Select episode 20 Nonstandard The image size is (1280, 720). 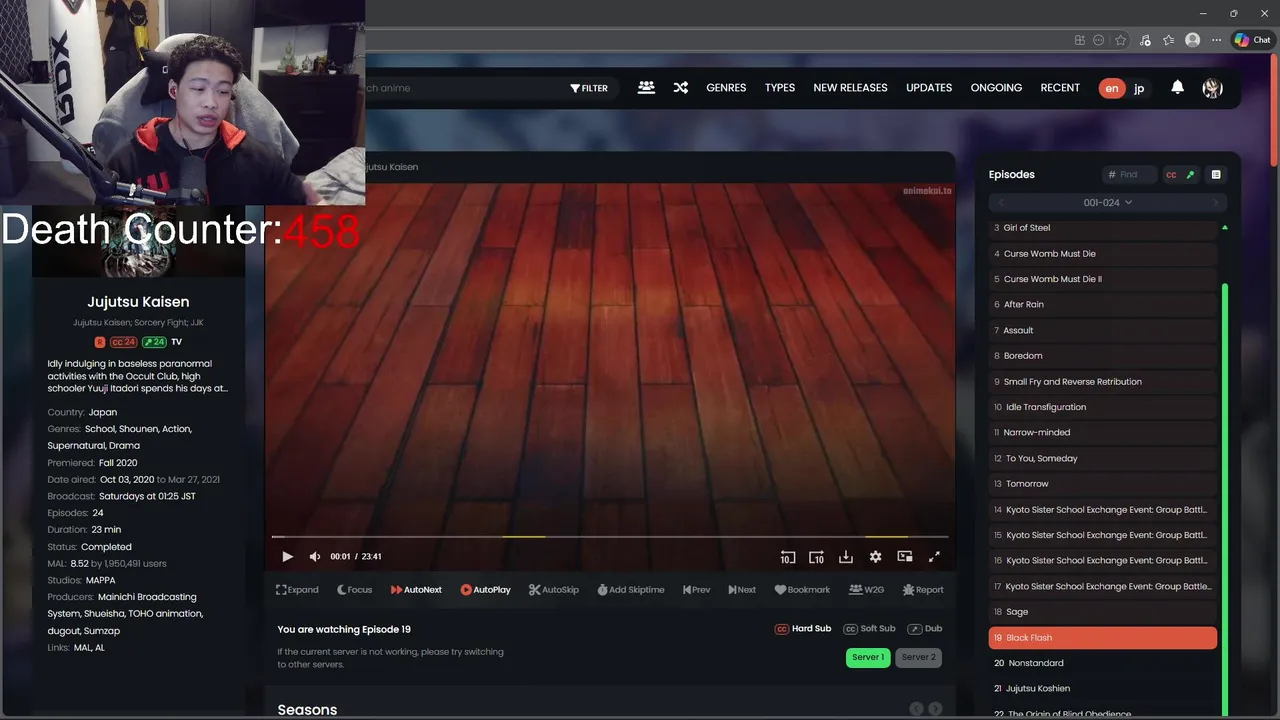(x=1102, y=663)
